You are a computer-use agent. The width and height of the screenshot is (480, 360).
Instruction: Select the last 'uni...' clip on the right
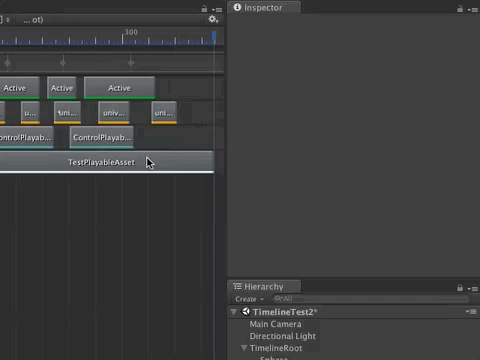pos(164,113)
